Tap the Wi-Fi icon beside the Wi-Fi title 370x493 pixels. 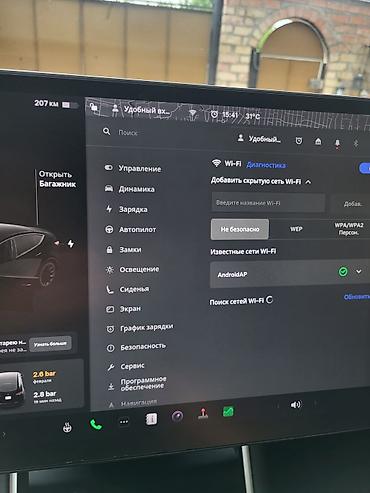(x=216, y=163)
